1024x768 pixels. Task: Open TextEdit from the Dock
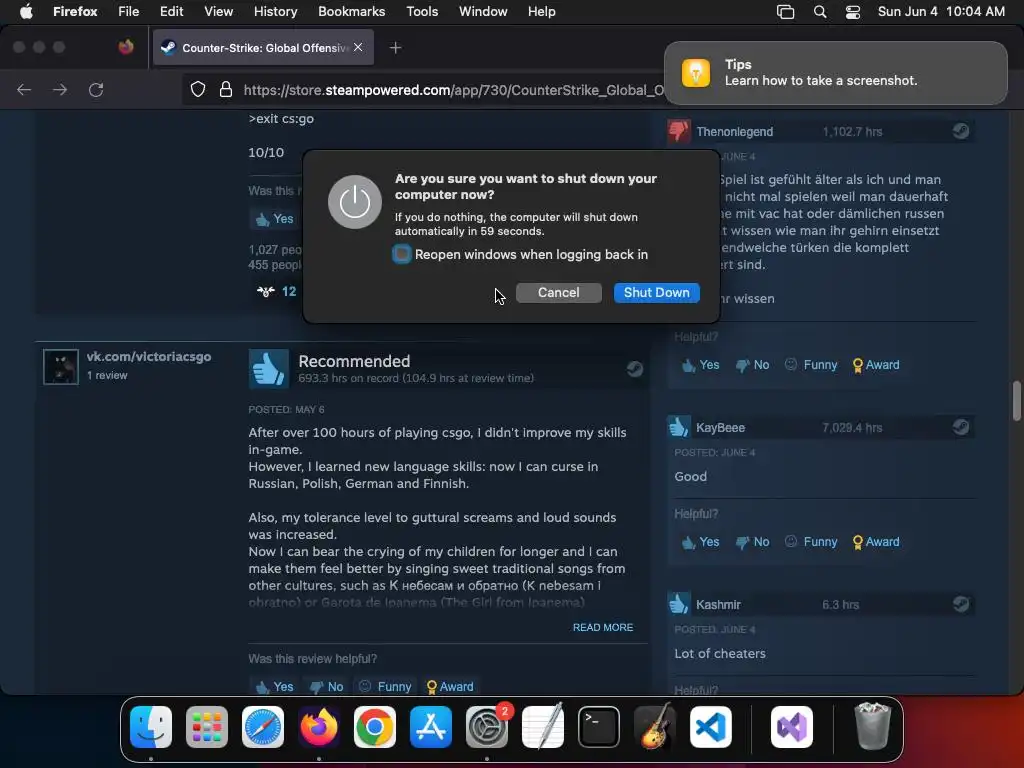(543, 727)
